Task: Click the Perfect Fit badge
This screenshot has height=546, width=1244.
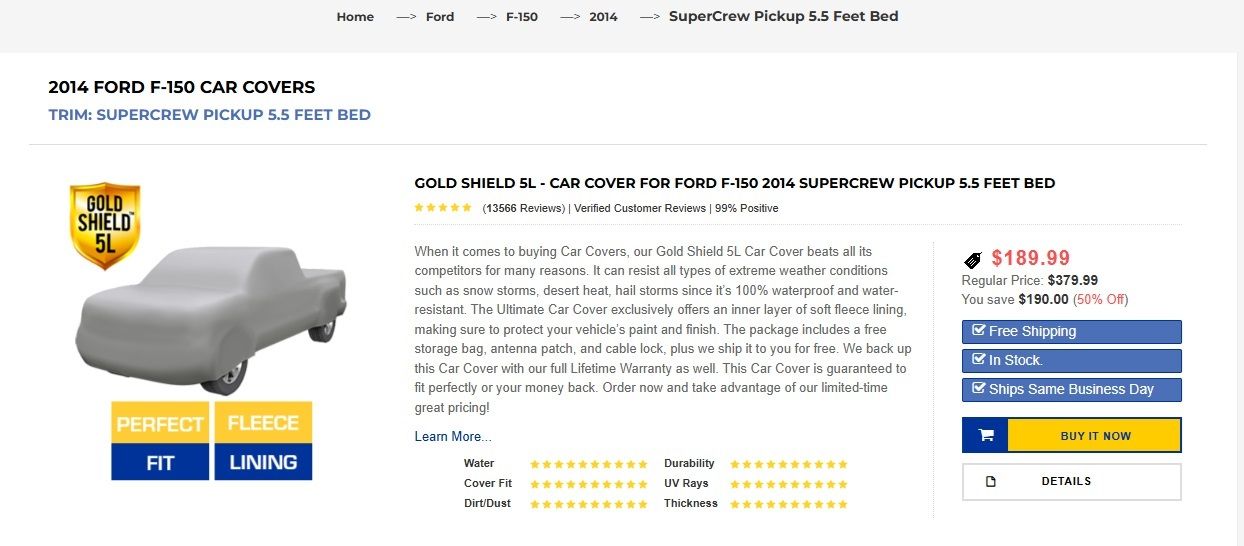Action: pos(160,441)
